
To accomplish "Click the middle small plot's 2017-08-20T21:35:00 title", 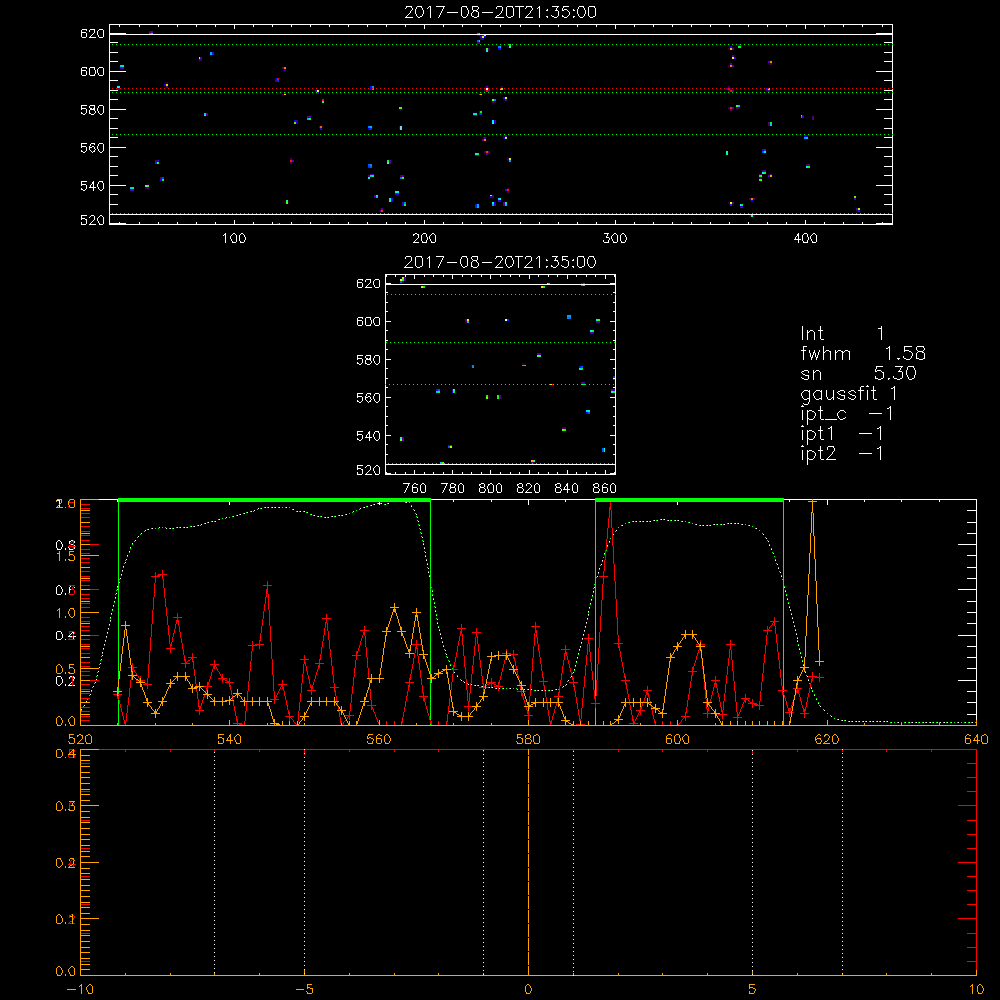I will (500, 262).
